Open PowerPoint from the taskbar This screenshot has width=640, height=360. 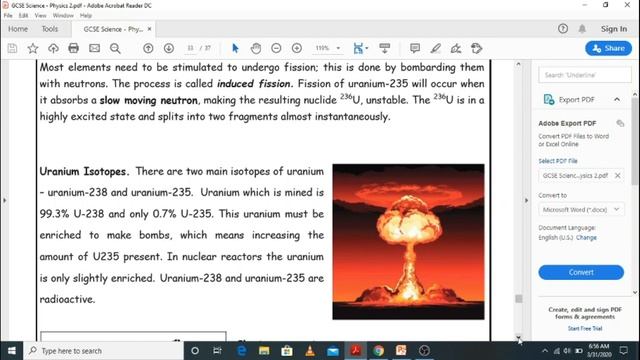[401, 351]
